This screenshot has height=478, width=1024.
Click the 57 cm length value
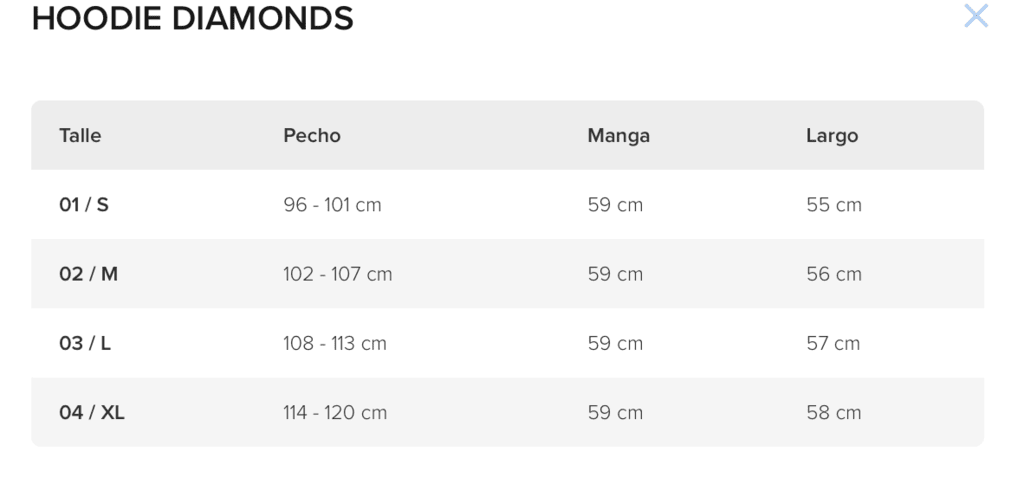coord(833,343)
